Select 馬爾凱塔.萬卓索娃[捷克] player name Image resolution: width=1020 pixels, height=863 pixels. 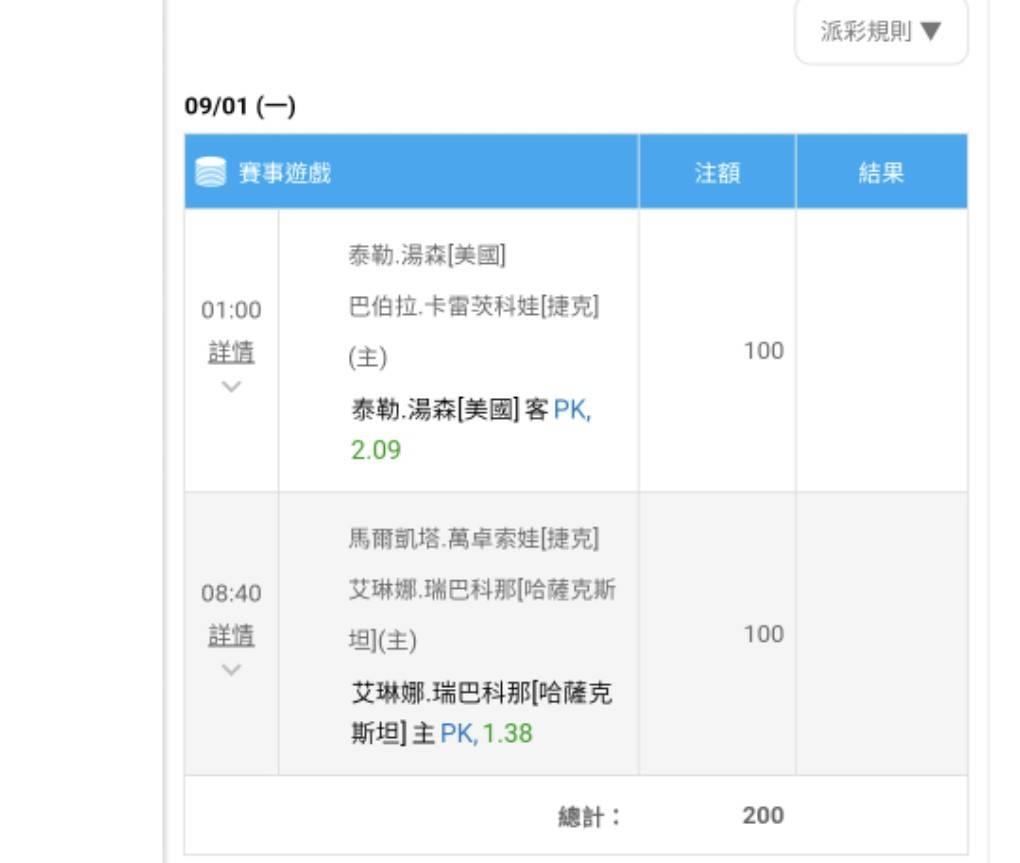pyautogui.click(x=473, y=540)
